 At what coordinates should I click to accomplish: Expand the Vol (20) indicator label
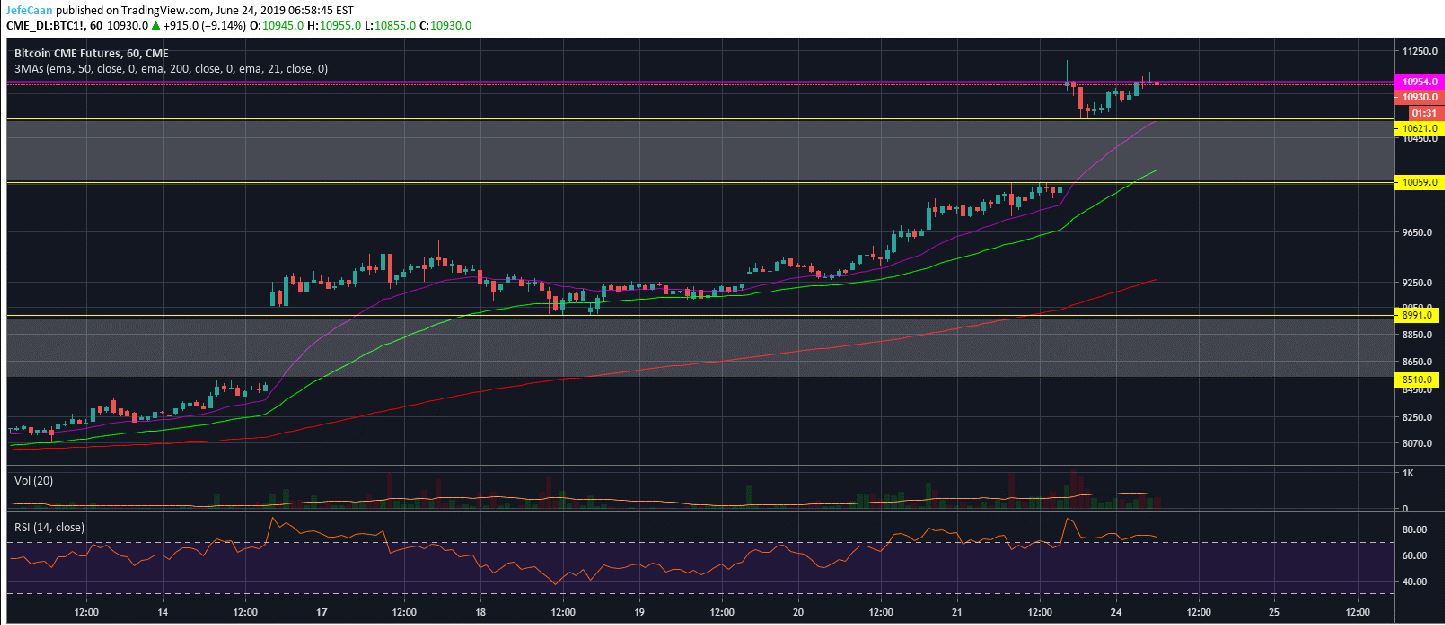coord(33,480)
